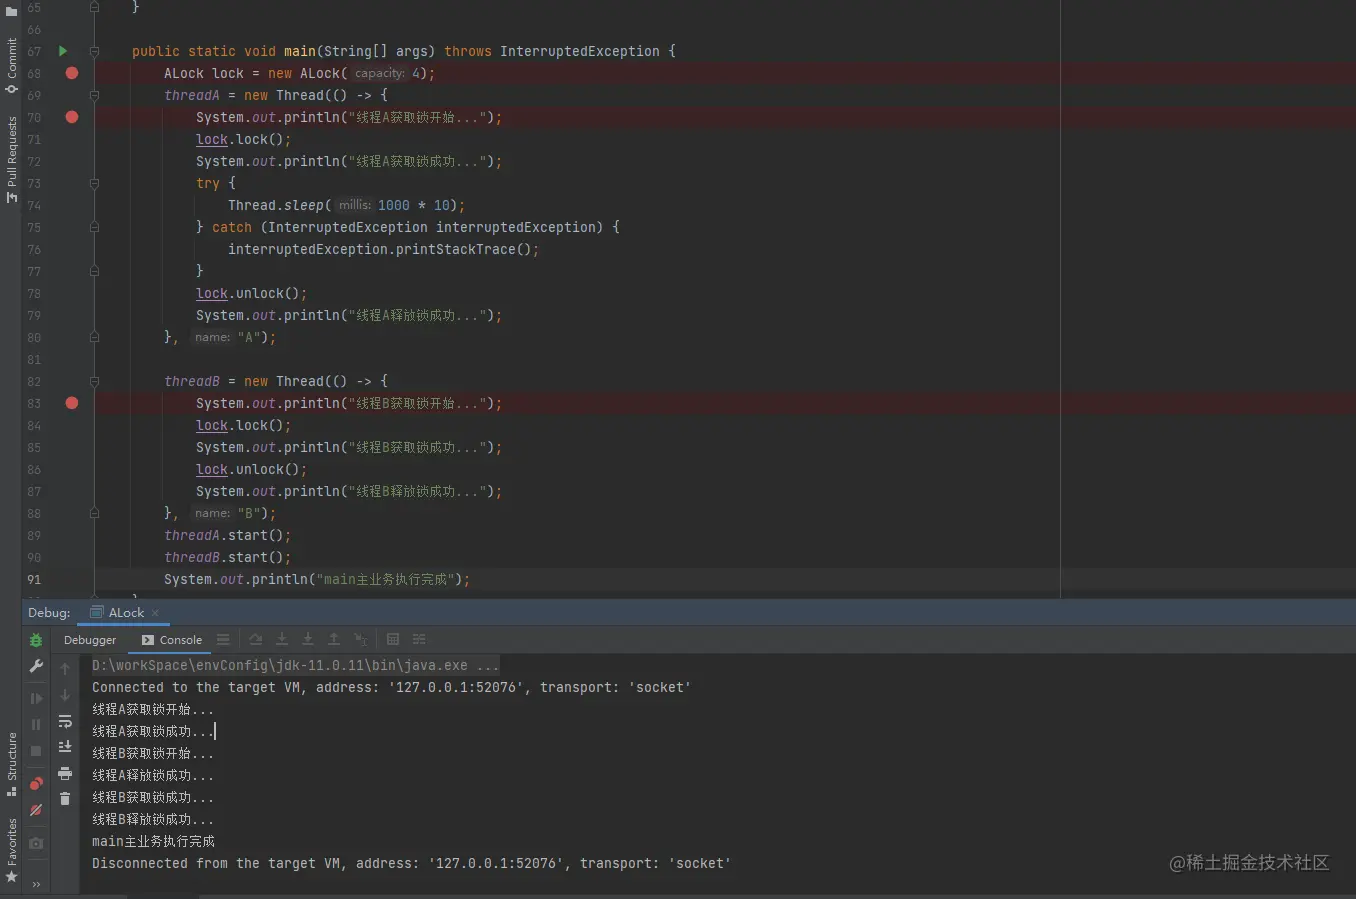Click 'sleep' method call on line 74

(304, 205)
